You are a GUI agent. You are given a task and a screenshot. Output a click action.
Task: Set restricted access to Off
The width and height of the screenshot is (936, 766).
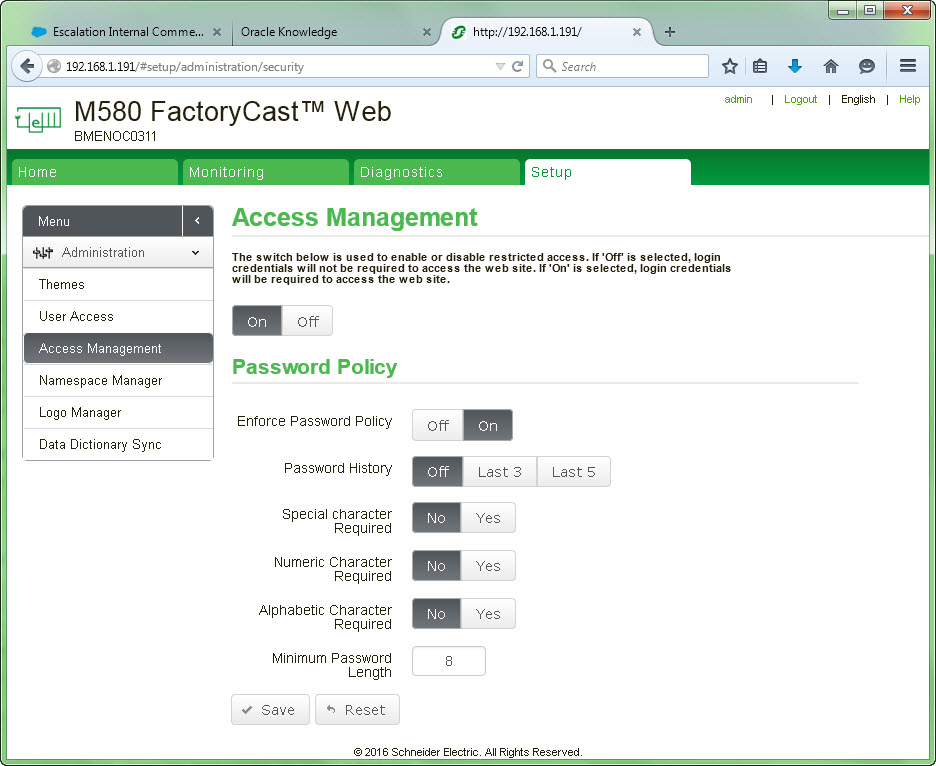pos(307,321)
